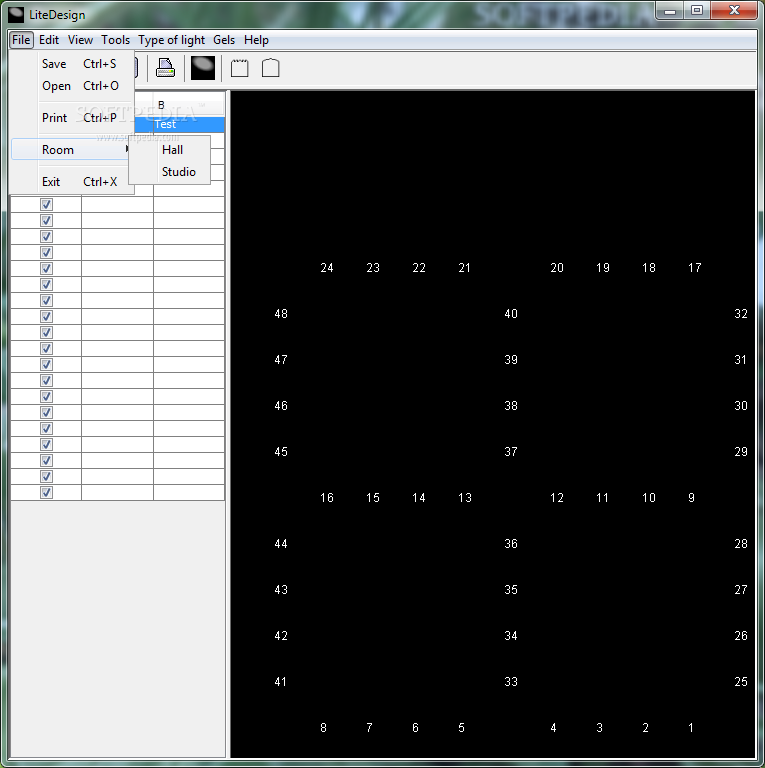Open the Tools menu
Screen dimensions: 765x768
coord(116,40)
